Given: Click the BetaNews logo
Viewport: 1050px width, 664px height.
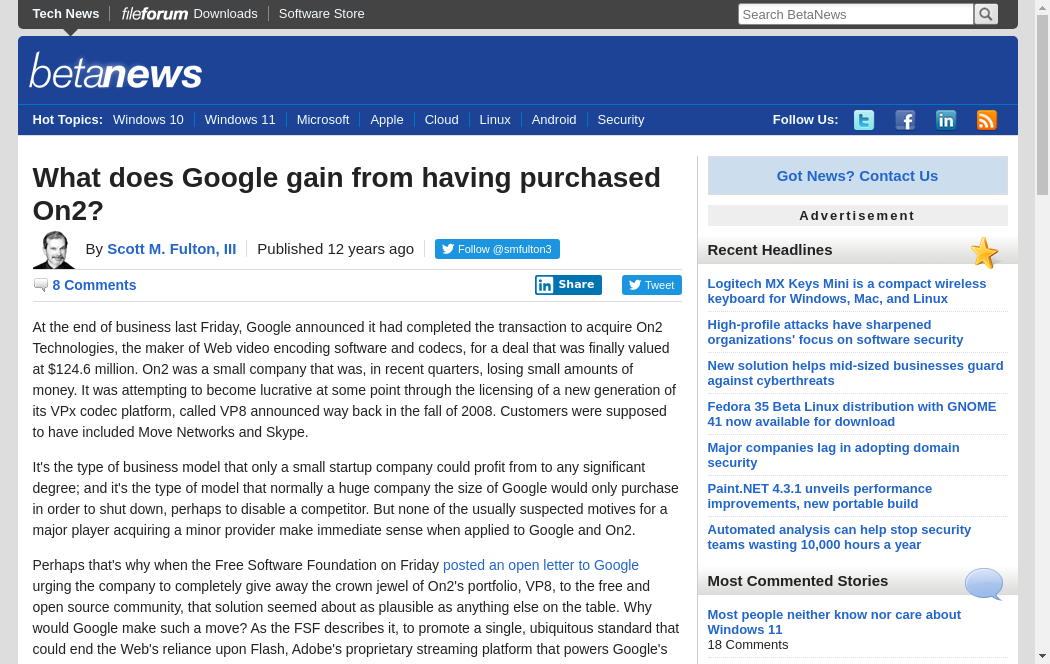Looking at the screenshot, I should point(116,72).
